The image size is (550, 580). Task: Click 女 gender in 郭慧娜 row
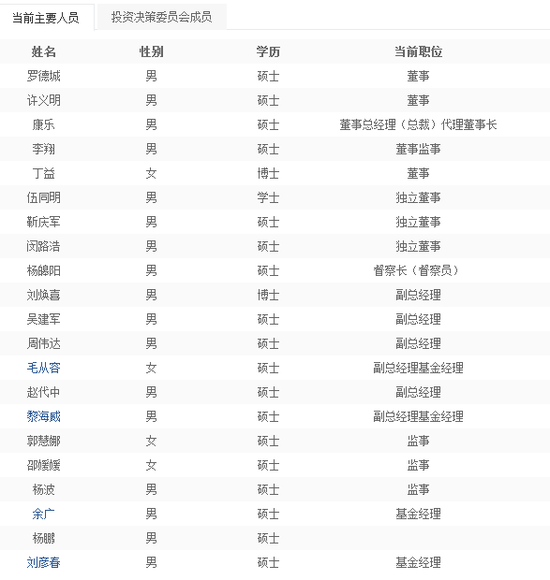[151, 441]
